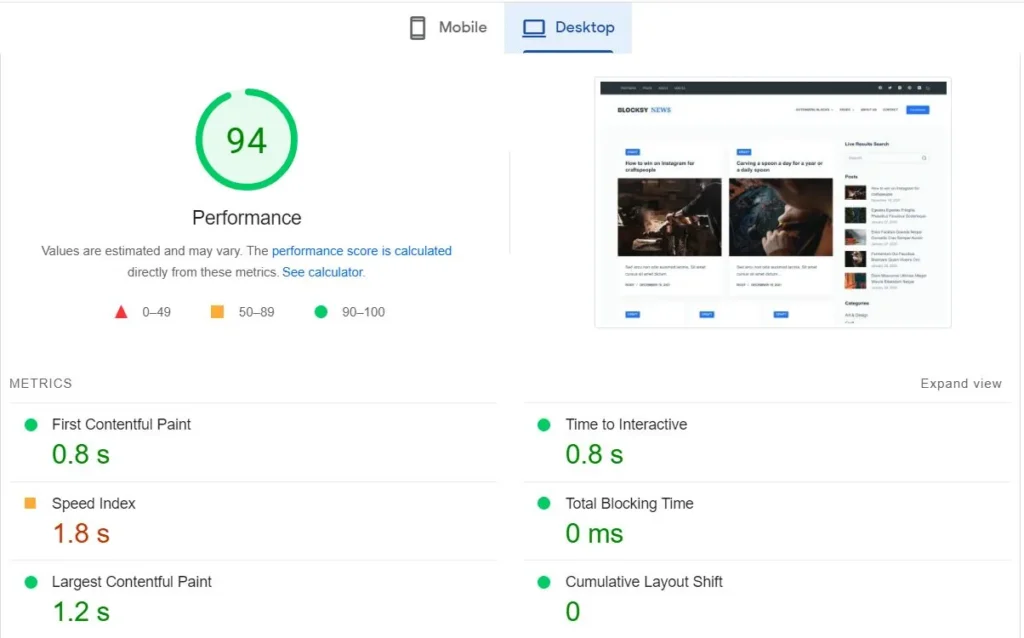Open the 'performance score is calculated' link
Screen dimensions: 1024x638
362,251
